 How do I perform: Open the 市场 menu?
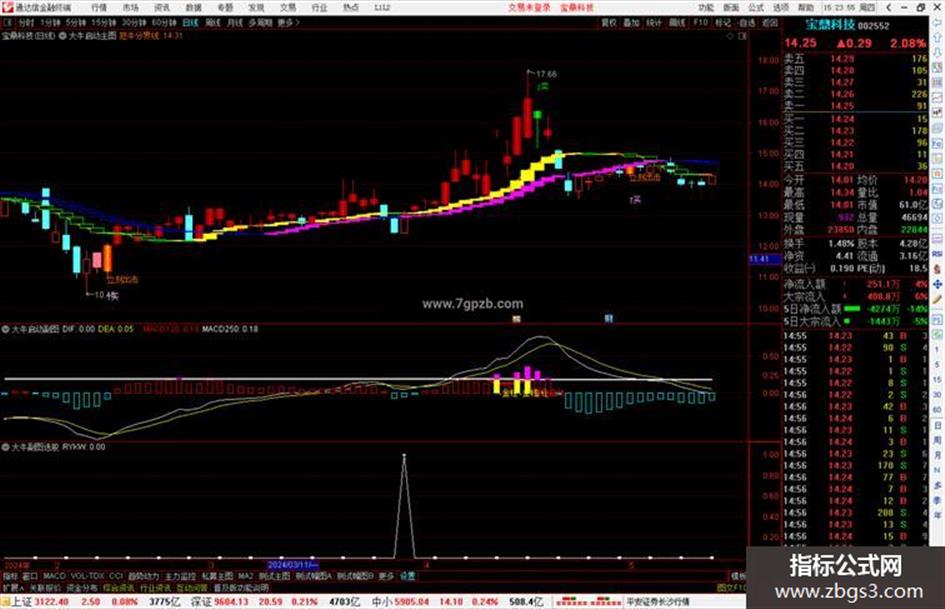(x=130, y=7)
